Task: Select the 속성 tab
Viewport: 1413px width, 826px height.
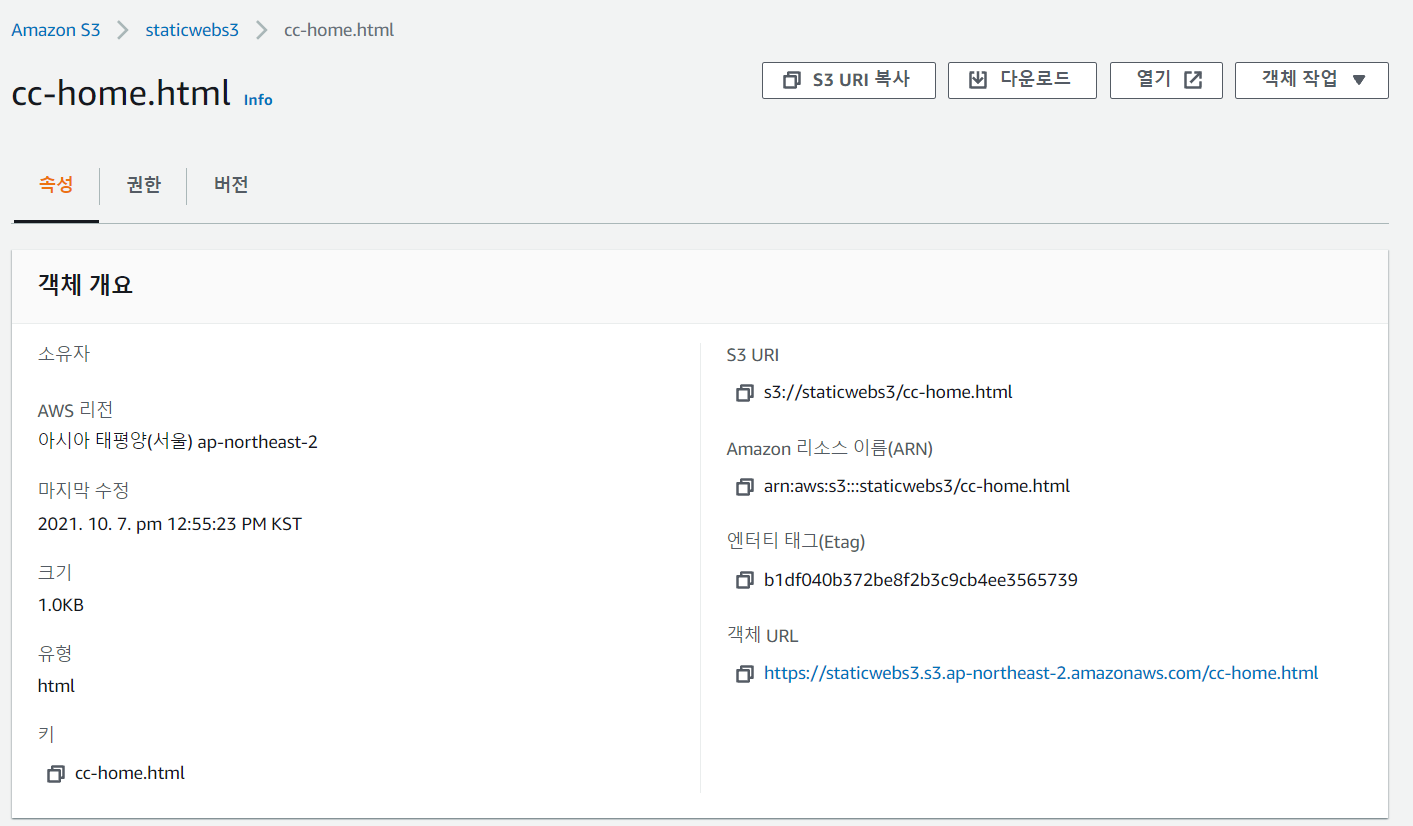Action: 56,185
